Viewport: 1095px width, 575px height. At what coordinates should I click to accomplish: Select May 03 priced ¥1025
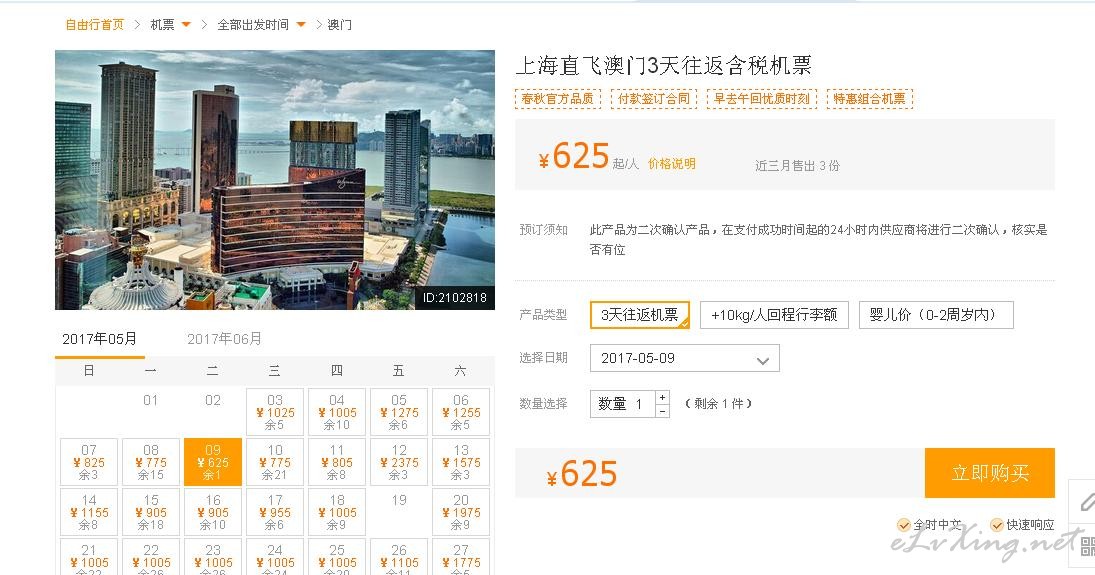pyautogui.click(x=275, y=412)
